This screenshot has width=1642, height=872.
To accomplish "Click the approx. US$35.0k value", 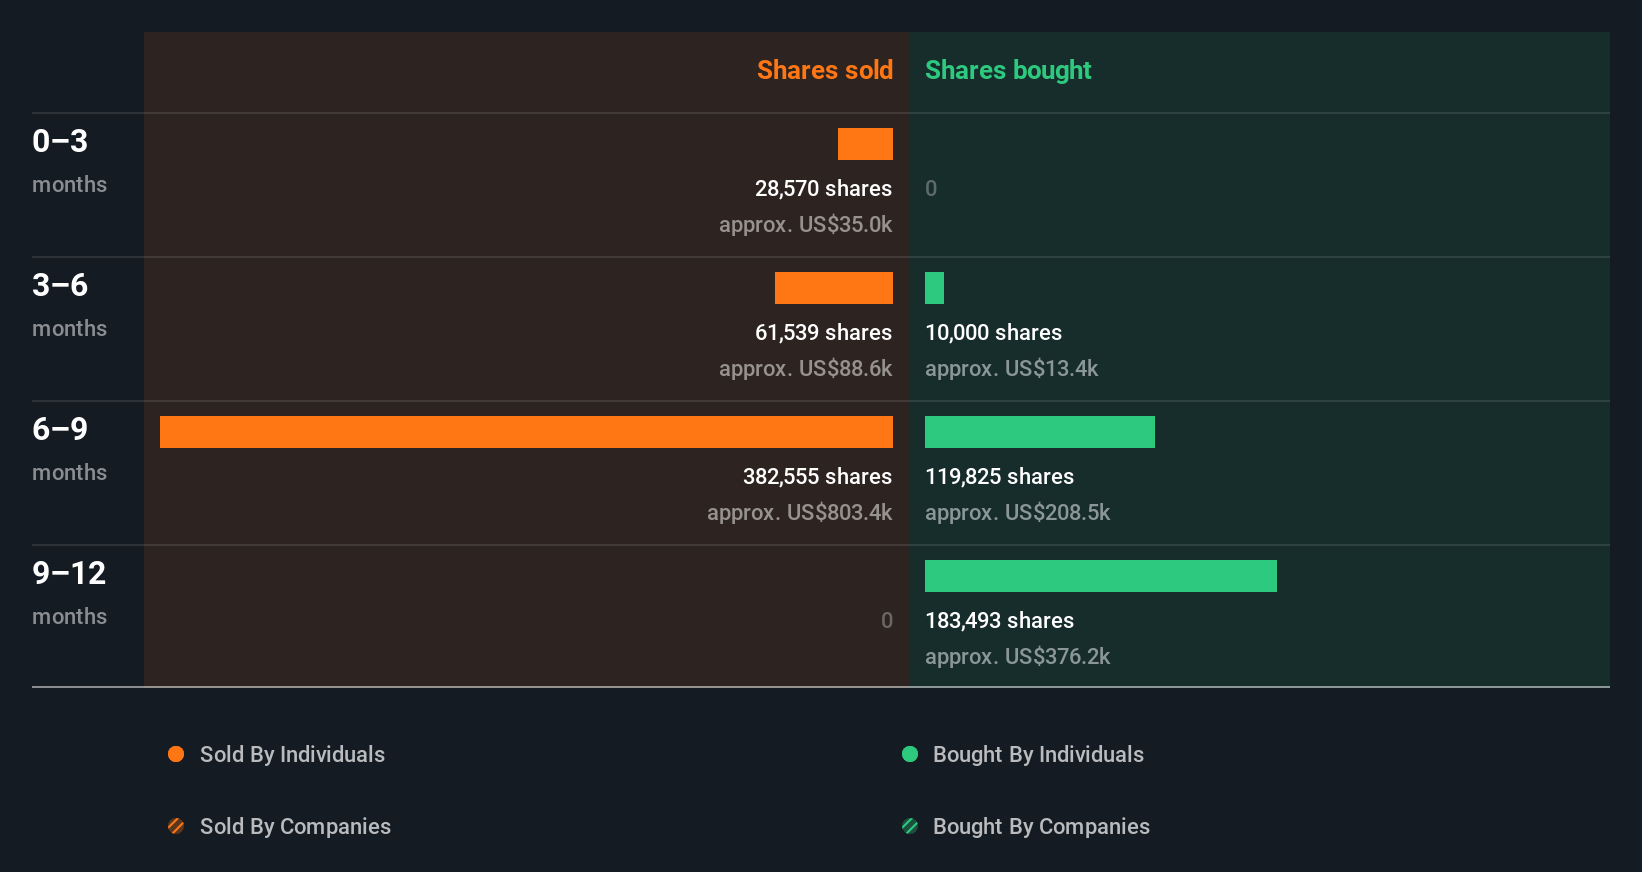I will click(x=805, y=225).
